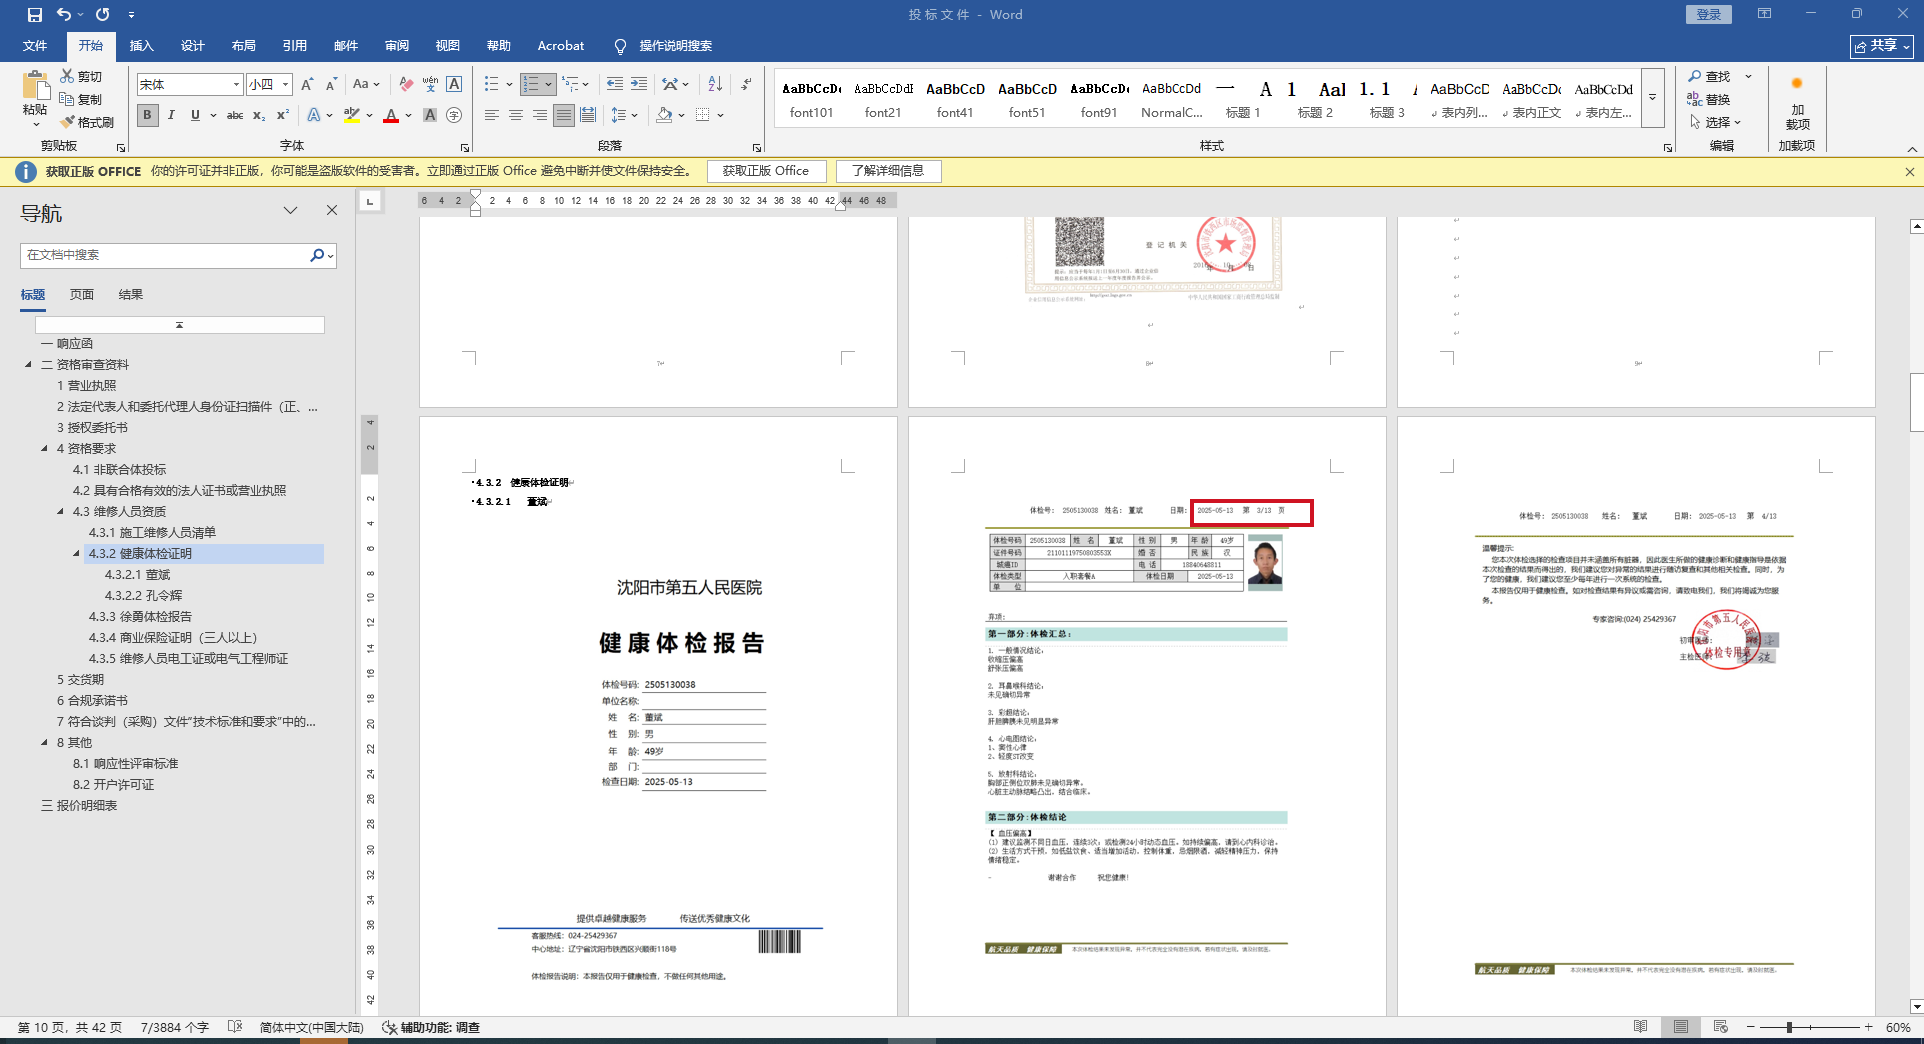Open the 审阅 ribbon tab

(x=397, y=46)
